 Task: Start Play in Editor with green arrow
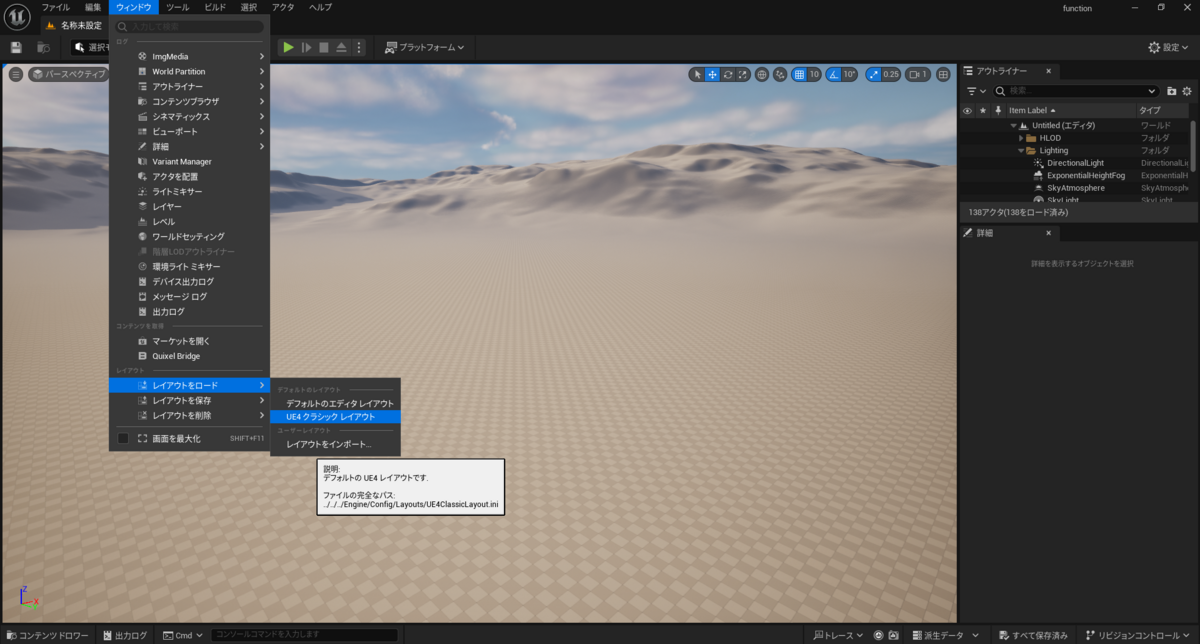point(288,47)
